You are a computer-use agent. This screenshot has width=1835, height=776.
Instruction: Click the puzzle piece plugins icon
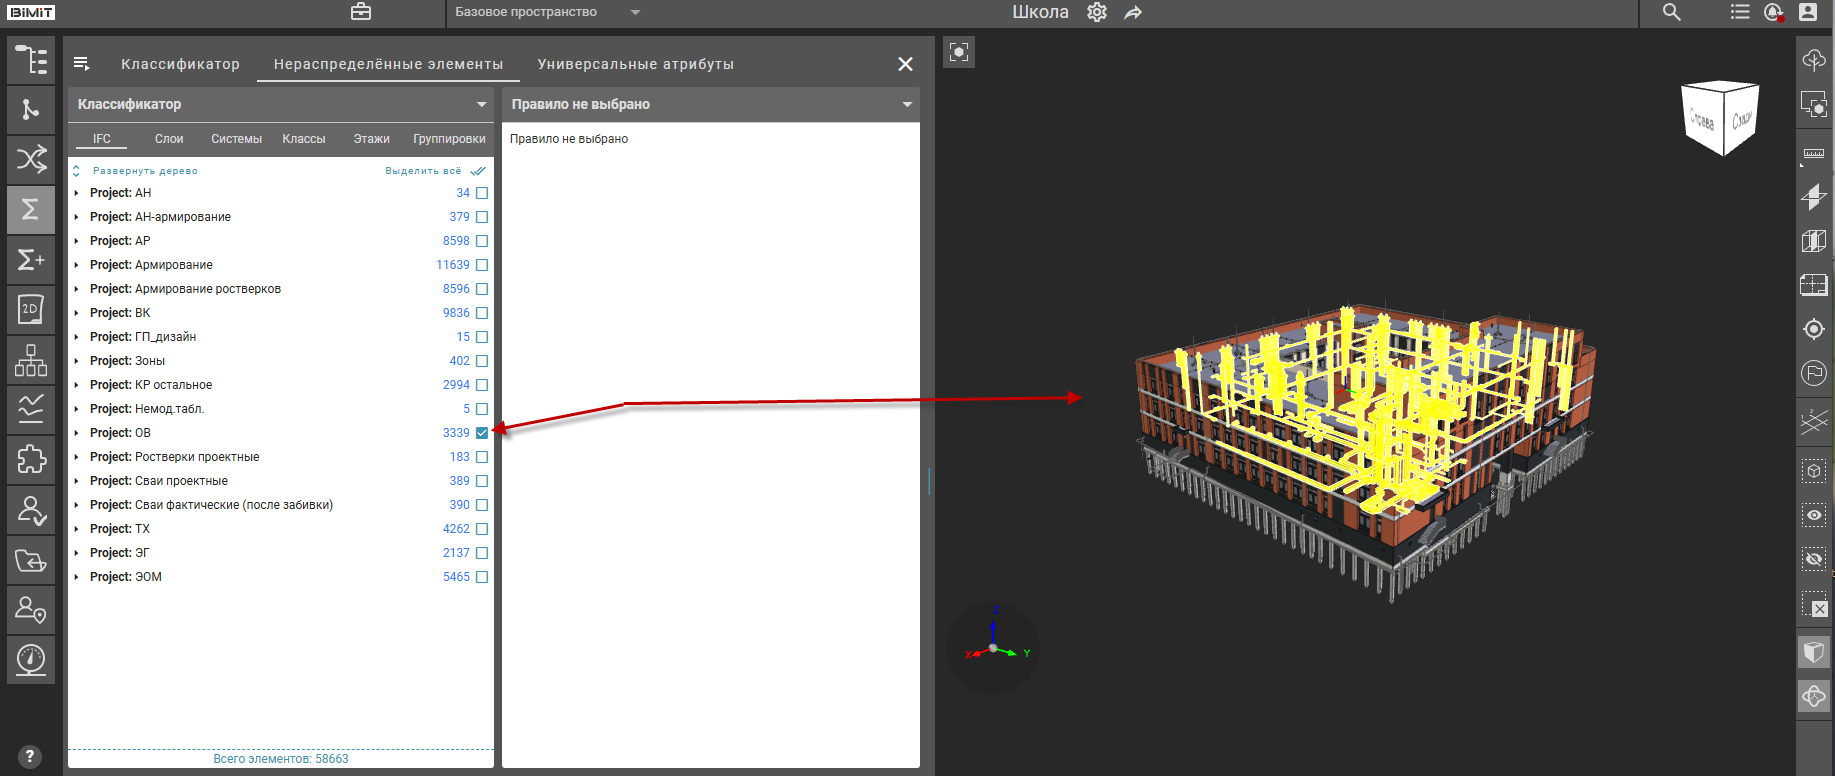31,459
